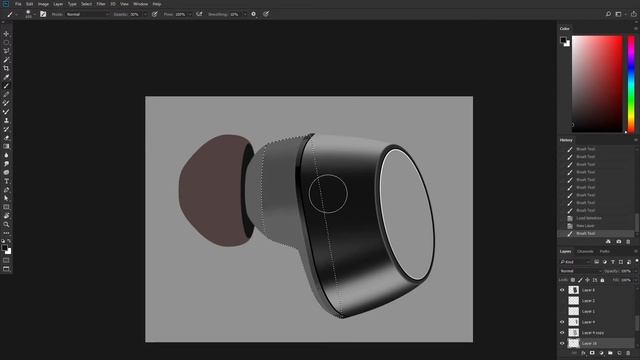Click the foreground color swatch in toolbar

pyautogui.click(x=4, y=247)
